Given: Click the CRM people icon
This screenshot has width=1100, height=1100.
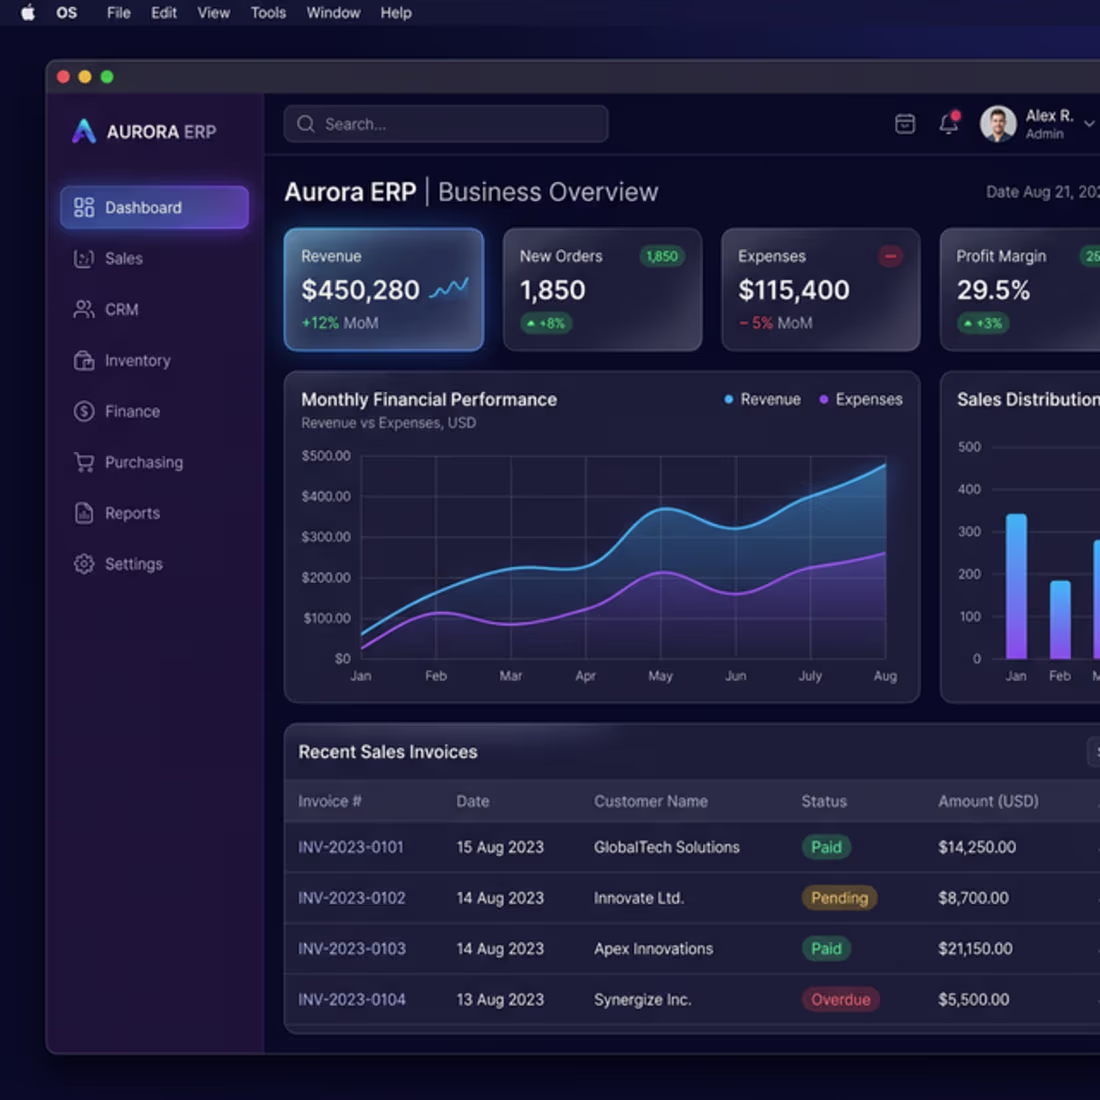Looking at the screenshot, I should (x=83, y=309).
